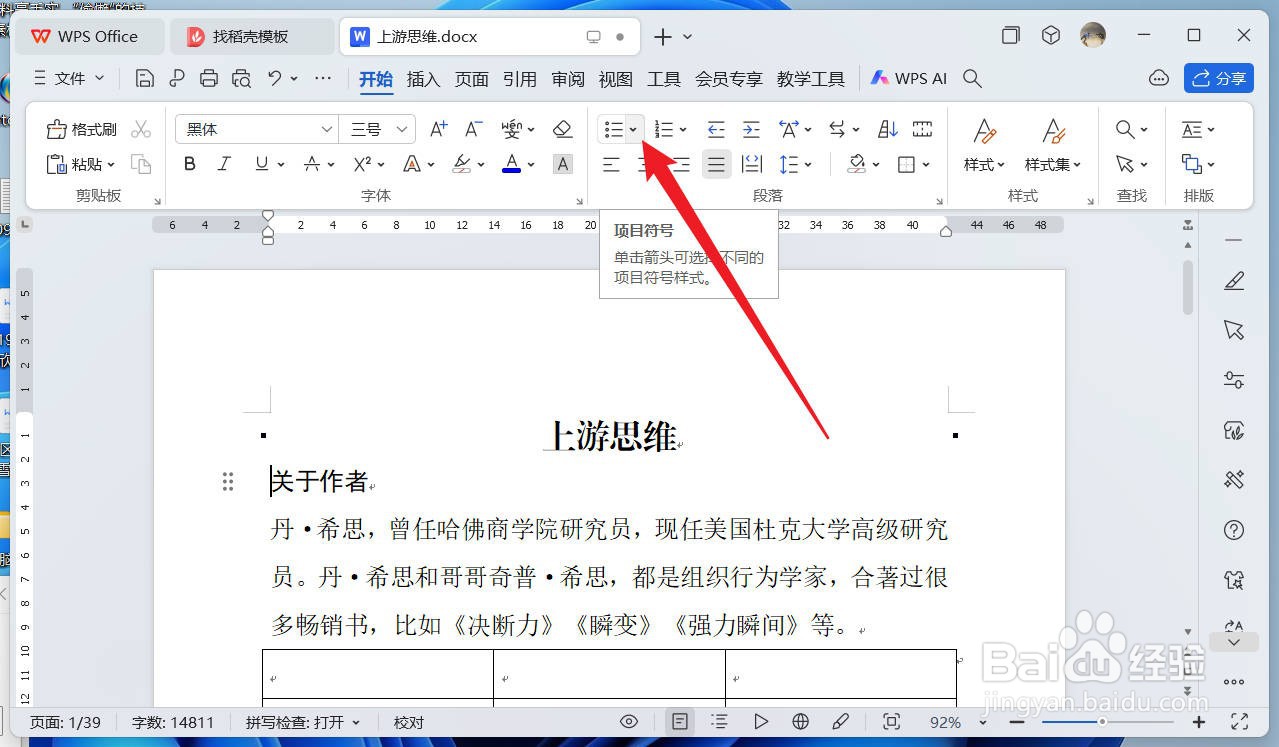The width and height of the screenshot is (1279, 747).
Task: Click the 分享 share button
Action: point(1218,78)
